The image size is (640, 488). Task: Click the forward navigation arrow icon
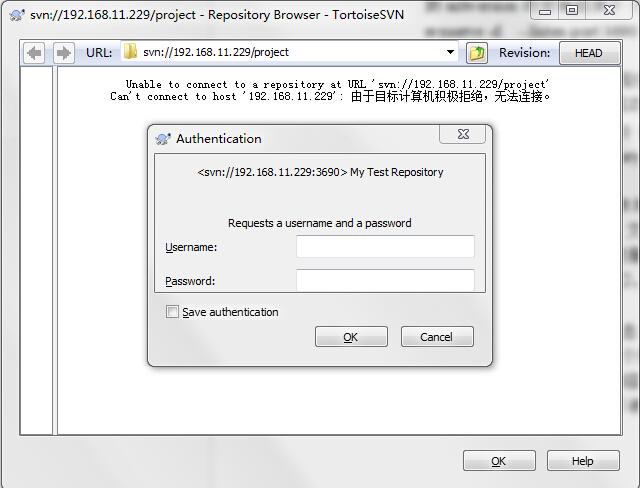point(64,53)
